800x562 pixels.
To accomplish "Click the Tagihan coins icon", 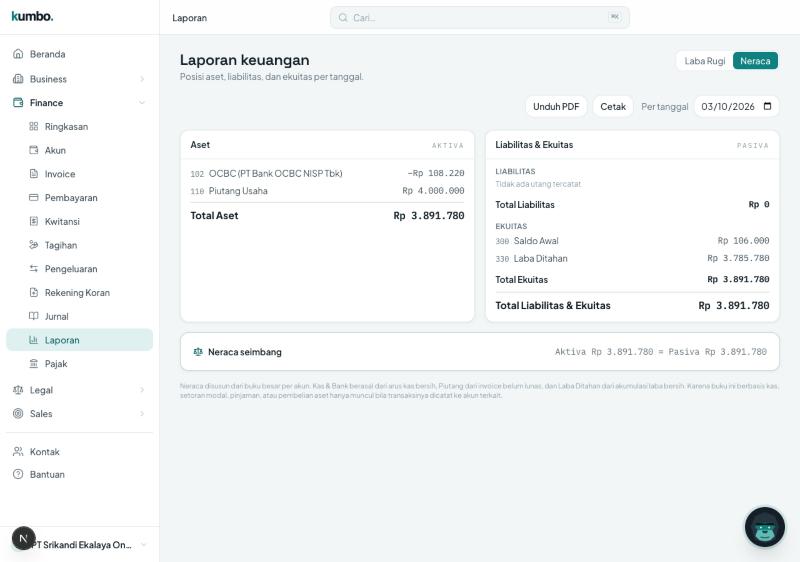I will coord(34,245).
